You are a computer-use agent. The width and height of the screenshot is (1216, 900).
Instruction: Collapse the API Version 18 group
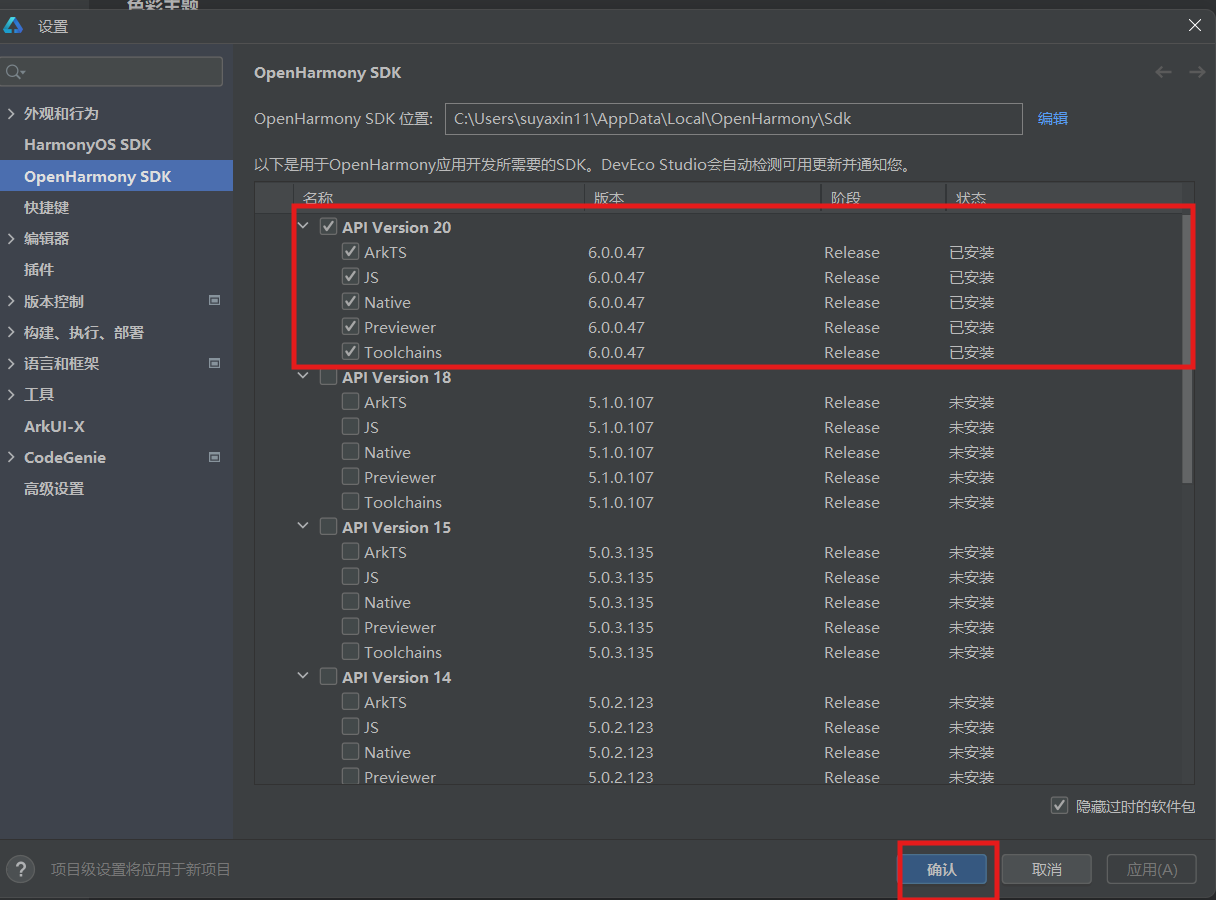[303, 377]
